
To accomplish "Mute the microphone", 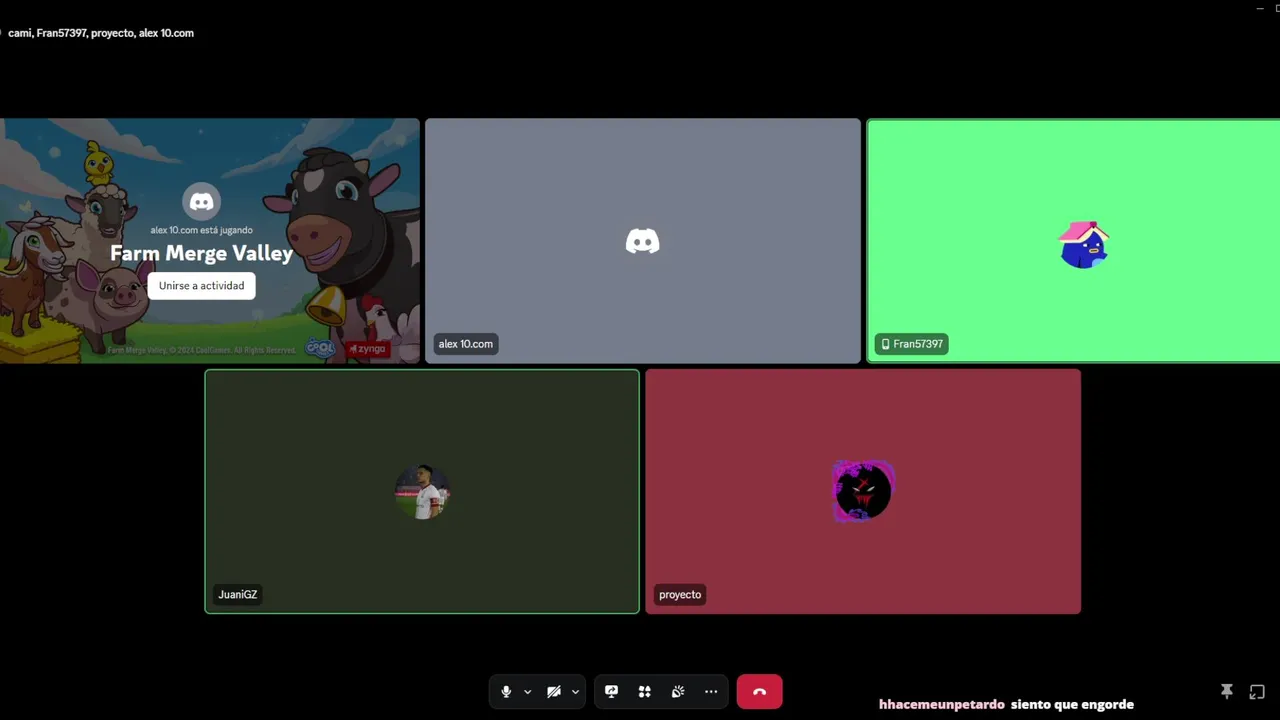I will coord(506,692).
